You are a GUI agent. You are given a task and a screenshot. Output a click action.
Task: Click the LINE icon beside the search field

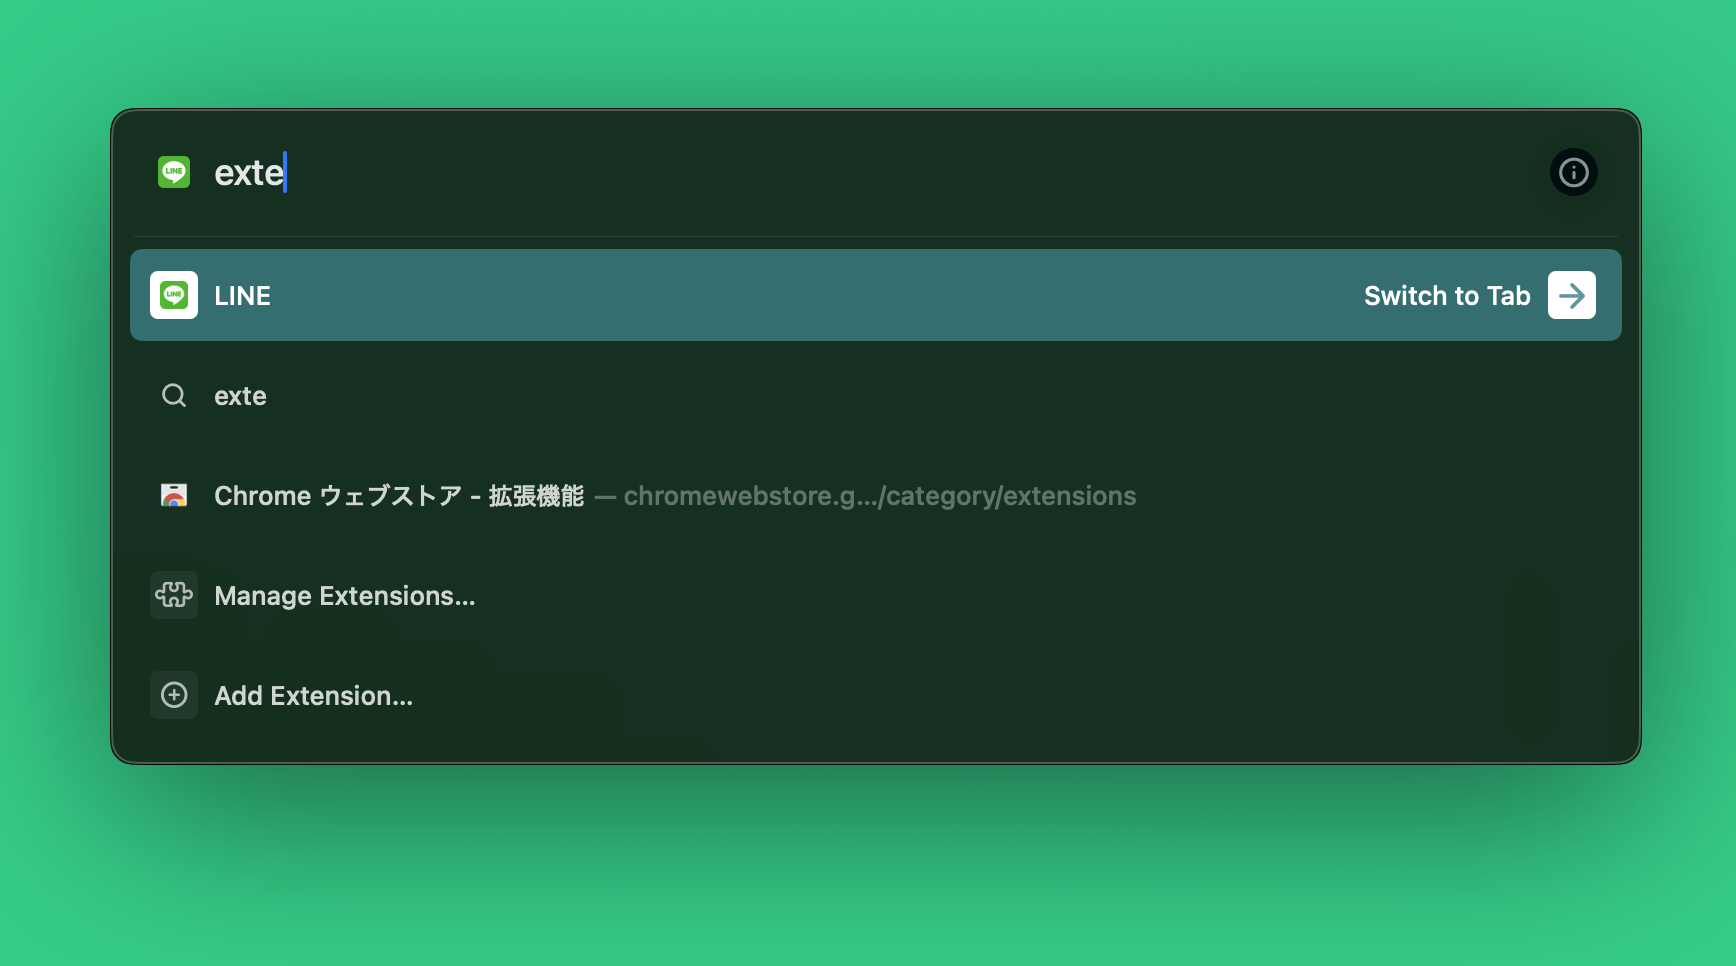pos(174,172)
